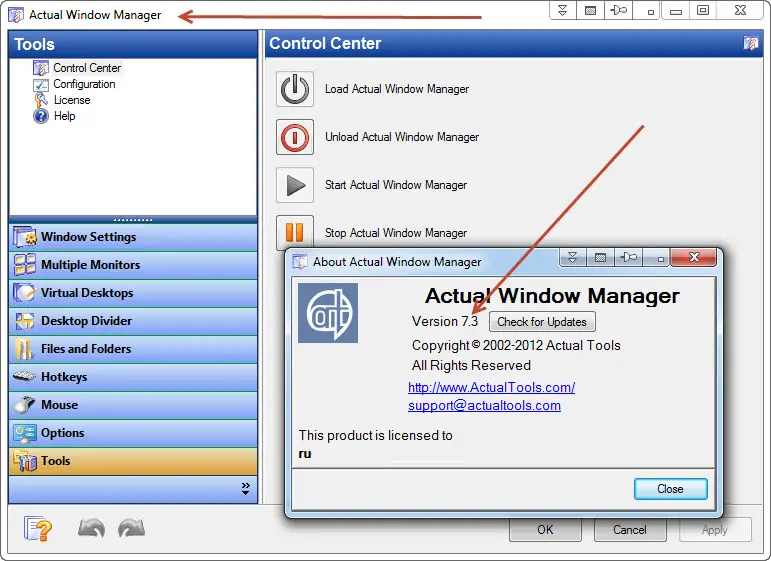The height and width of the screenshot is (561, 771).
Task: Click the About dialog title bar icon
Action: pos(300,262)
